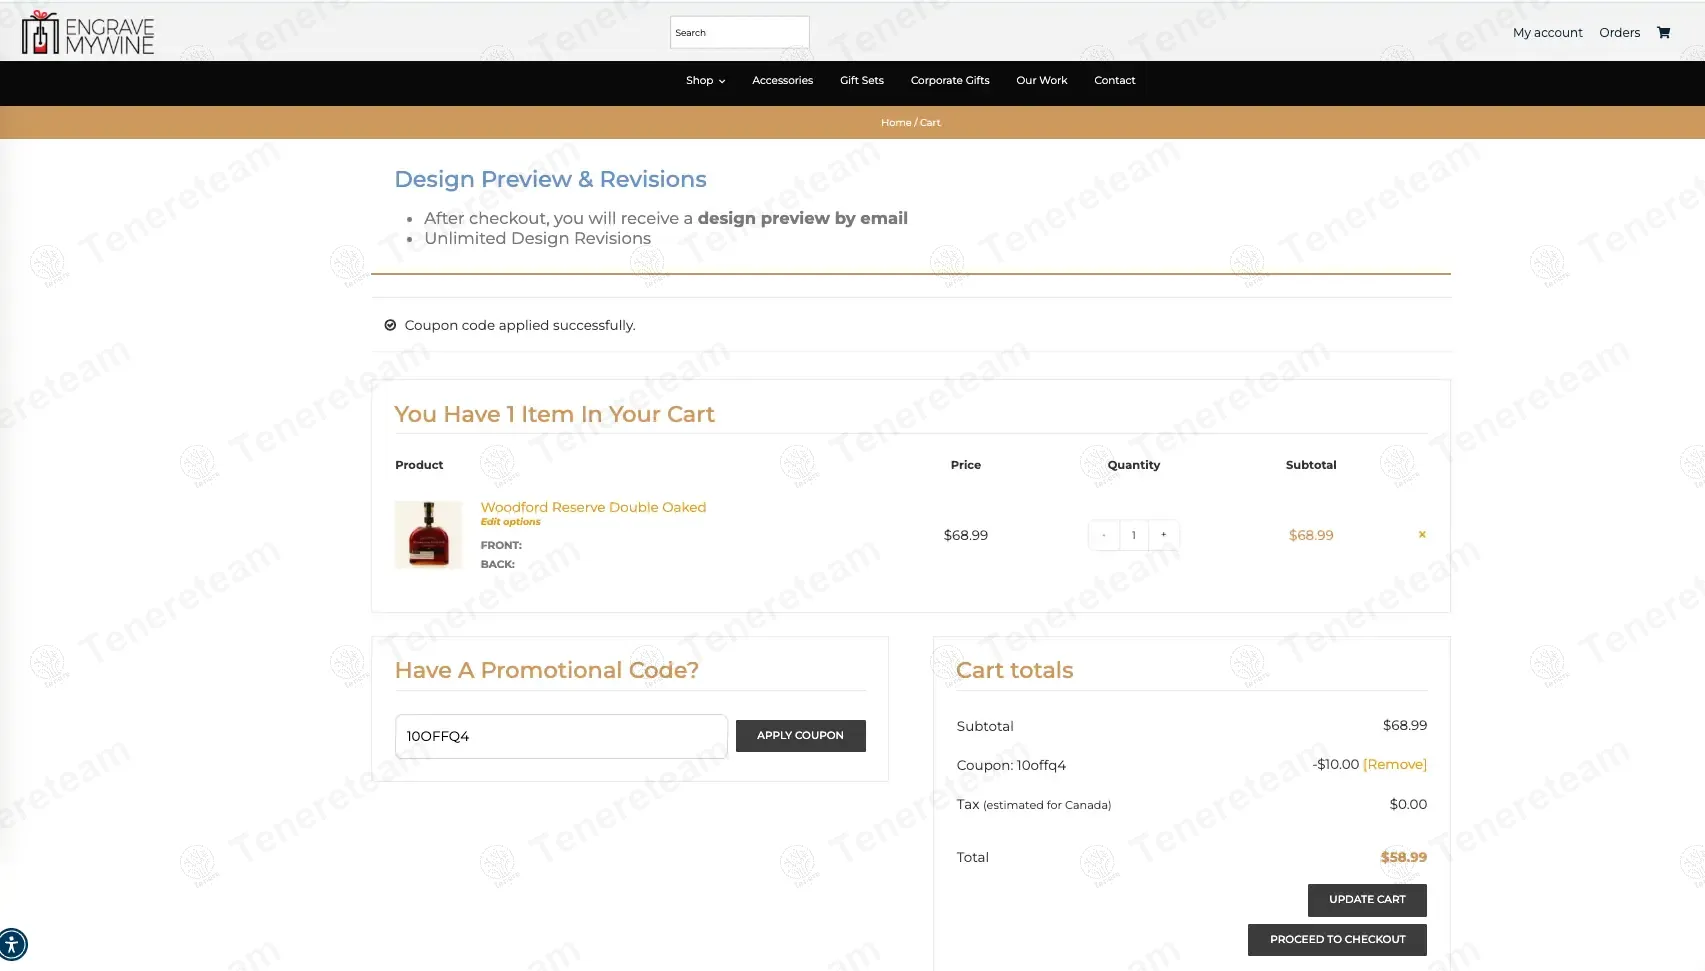Image resolution: width=1705 pixels, height=971 pixels.
Task: Go to the Contact page
Action: [x=1114, y=80]
